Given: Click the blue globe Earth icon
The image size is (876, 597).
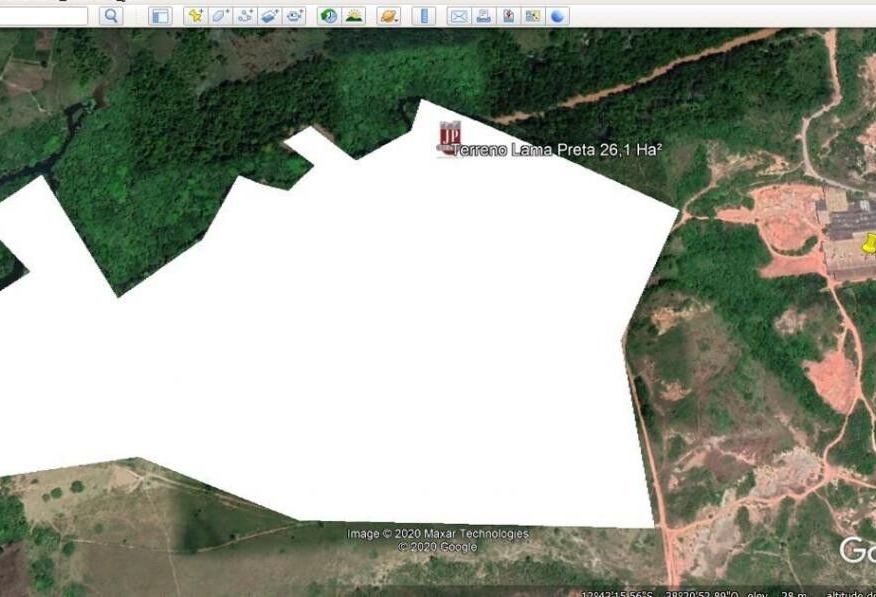Looking at the screenshot, I should point(558,16).
